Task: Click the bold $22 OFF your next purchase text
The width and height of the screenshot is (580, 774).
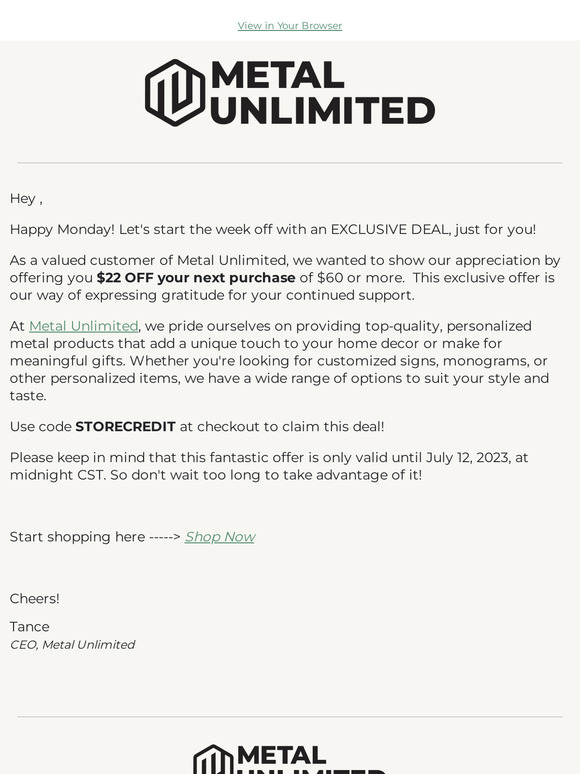Action: click(x=196, y=278)
